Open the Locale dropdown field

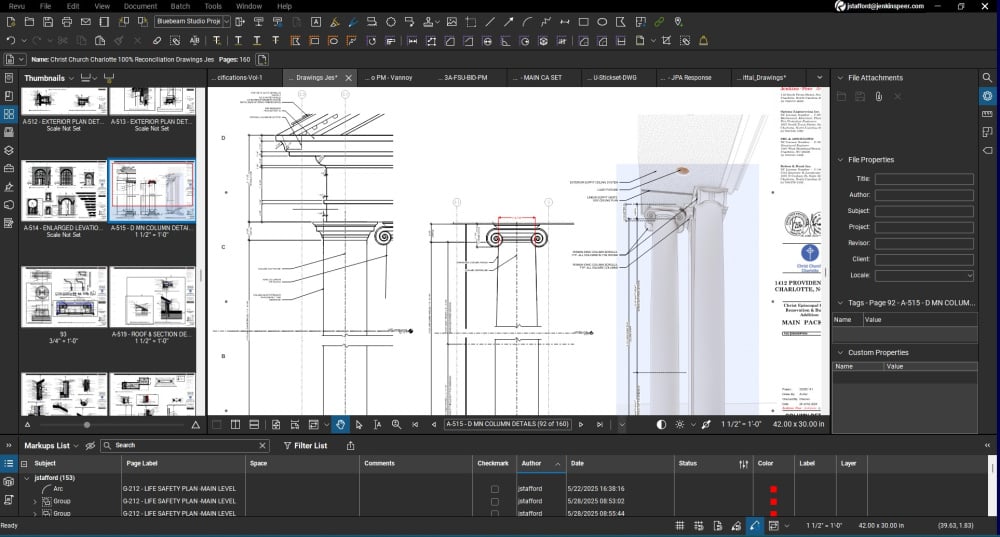pyautogui.click(x=924, y=276)
